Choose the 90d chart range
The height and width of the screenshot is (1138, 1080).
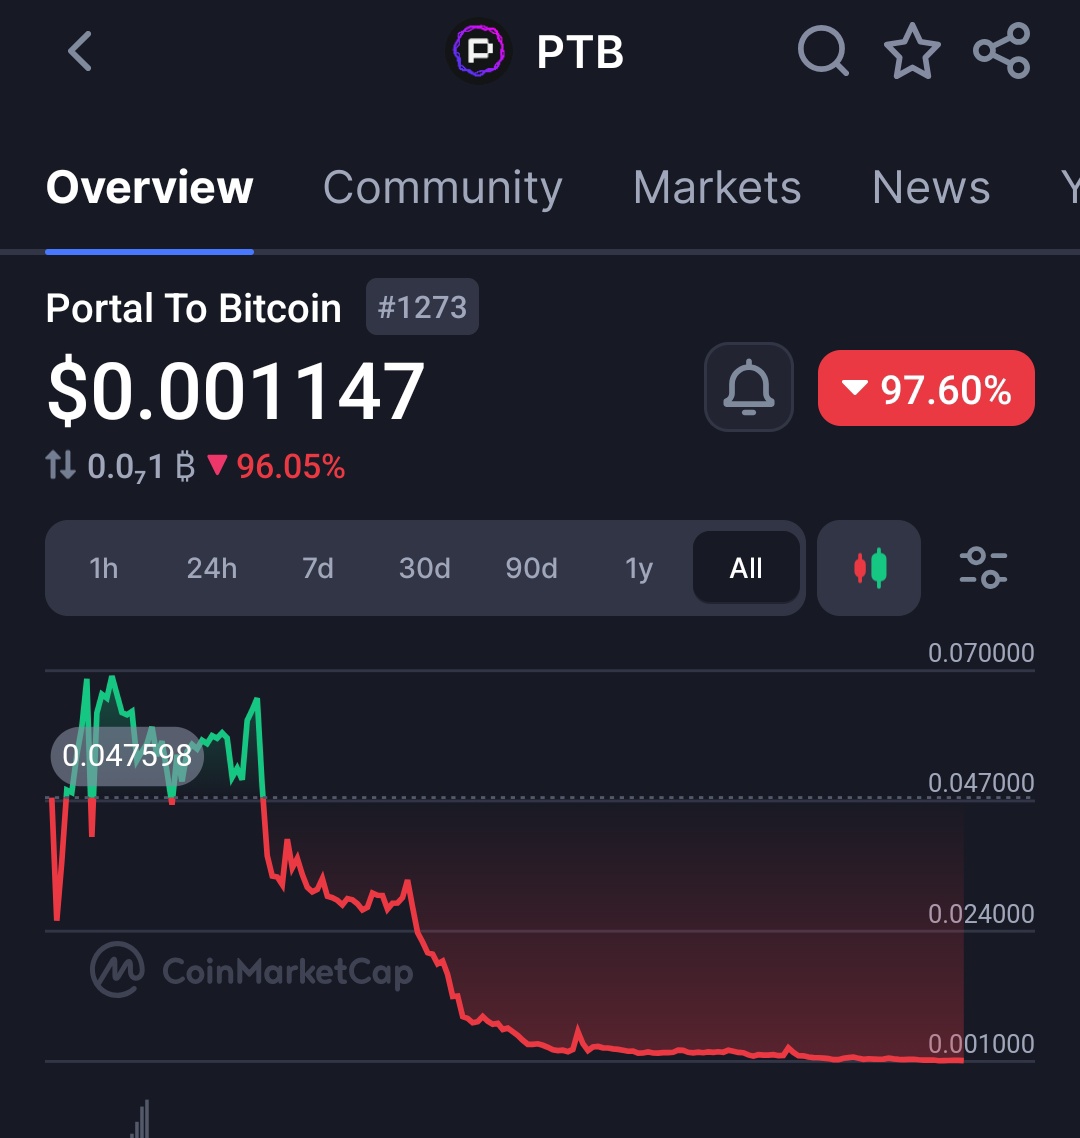(532, 568)
